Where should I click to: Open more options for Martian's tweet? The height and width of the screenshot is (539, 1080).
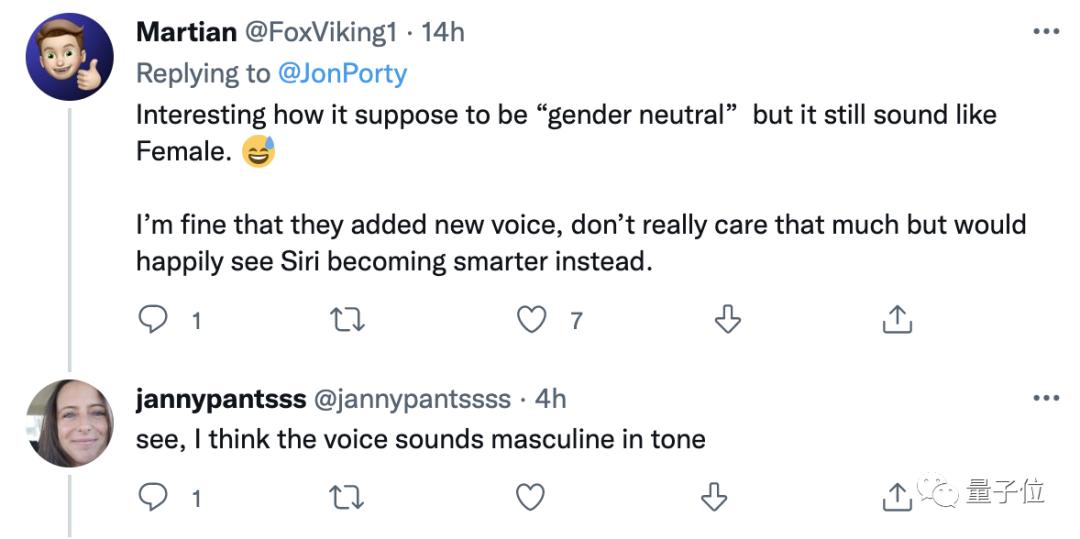pos(1045,32)
